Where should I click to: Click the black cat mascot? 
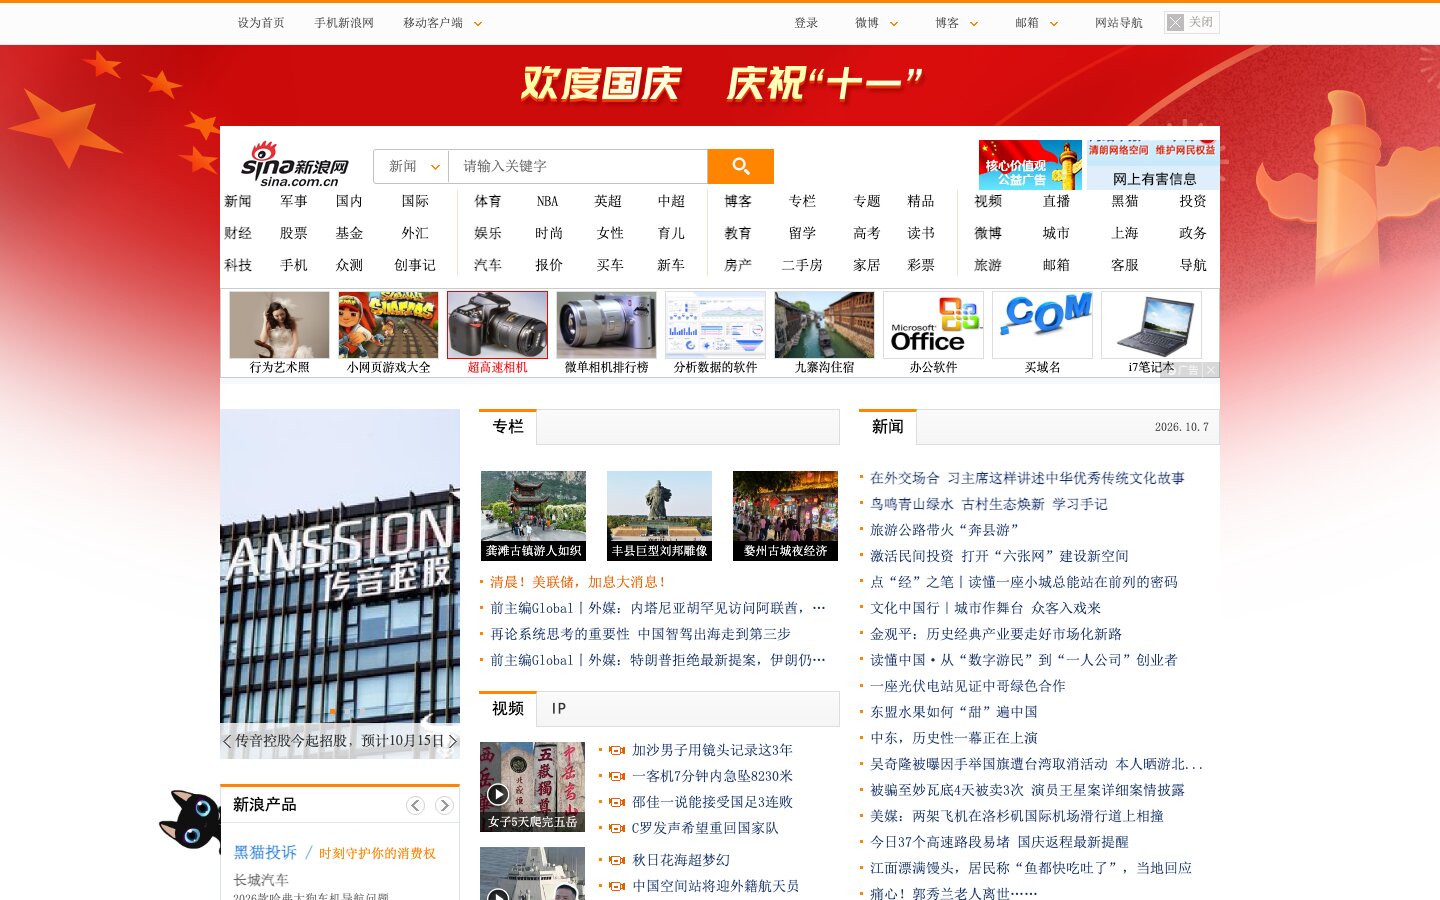coord(190,820)
